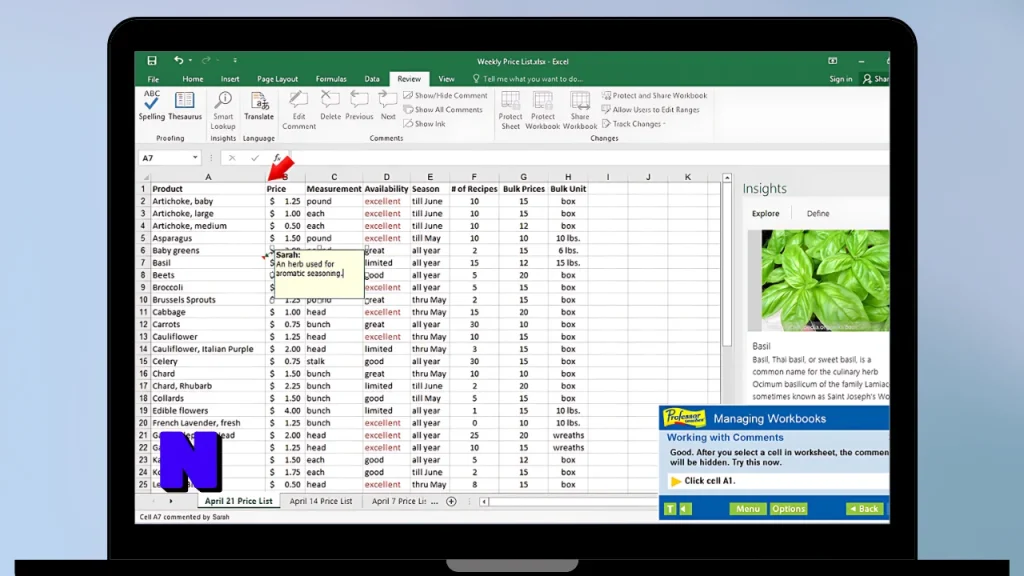The image size is (1024, 576).
Task: Click the Asparagus cell
Action: [x=208, y=238]
